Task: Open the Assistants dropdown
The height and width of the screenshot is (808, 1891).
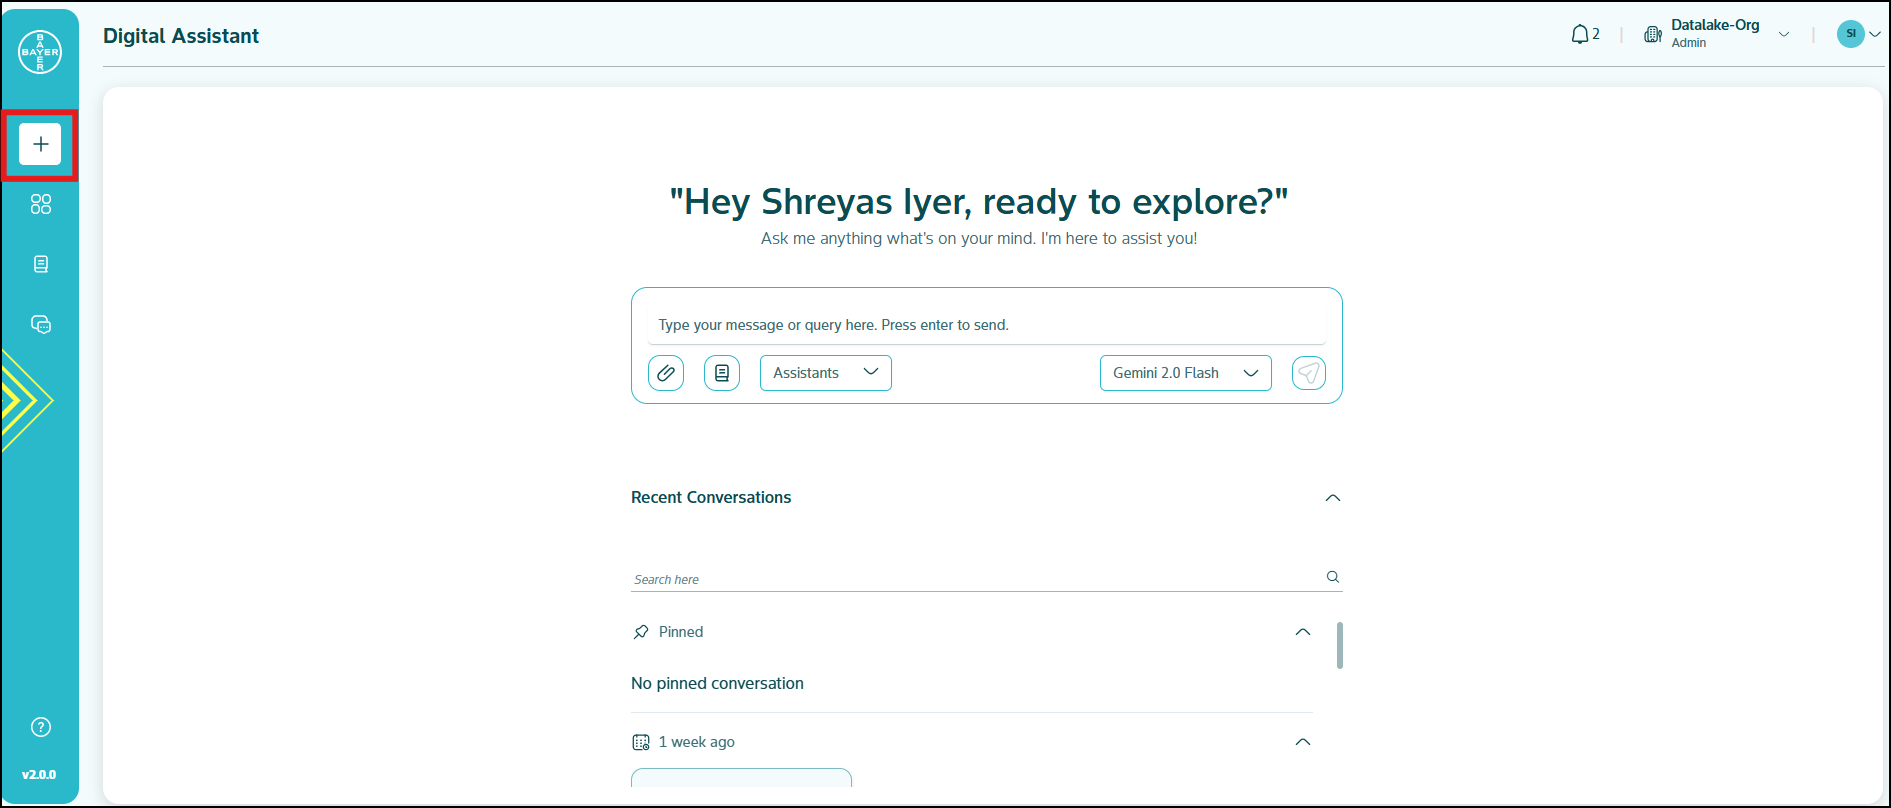Action: (825, 373)
